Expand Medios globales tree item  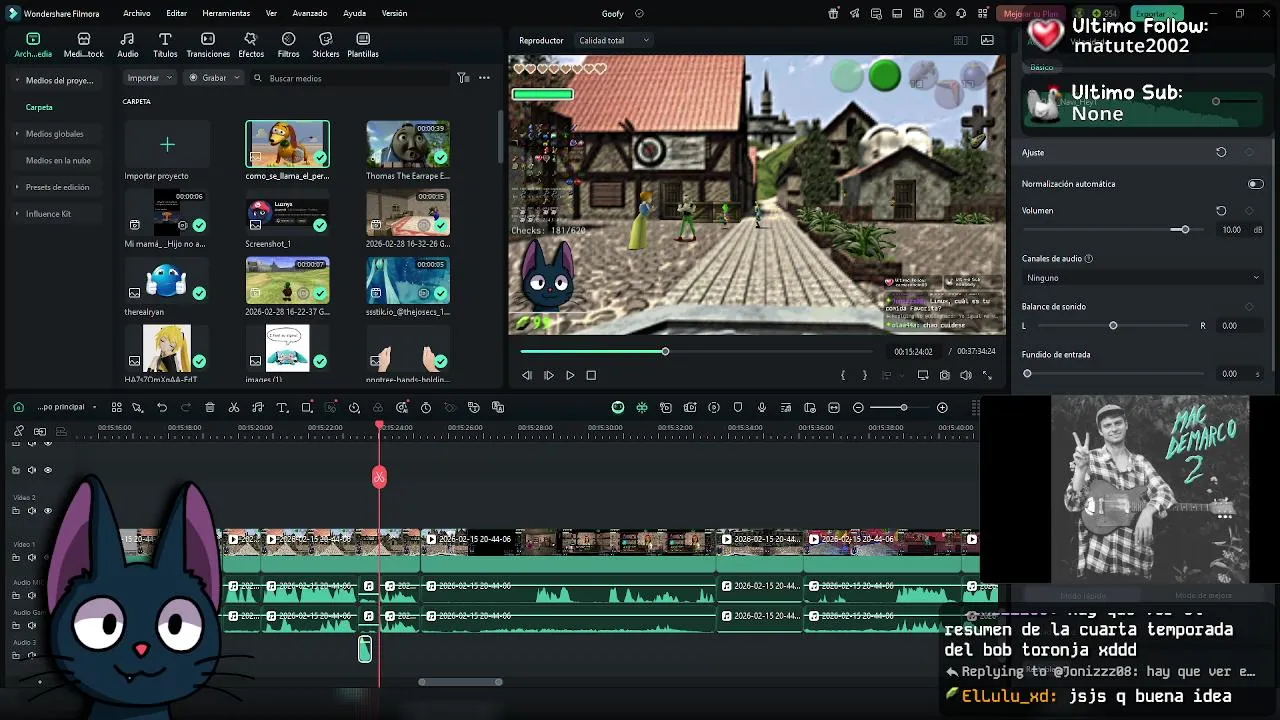[x=17, y=133]
